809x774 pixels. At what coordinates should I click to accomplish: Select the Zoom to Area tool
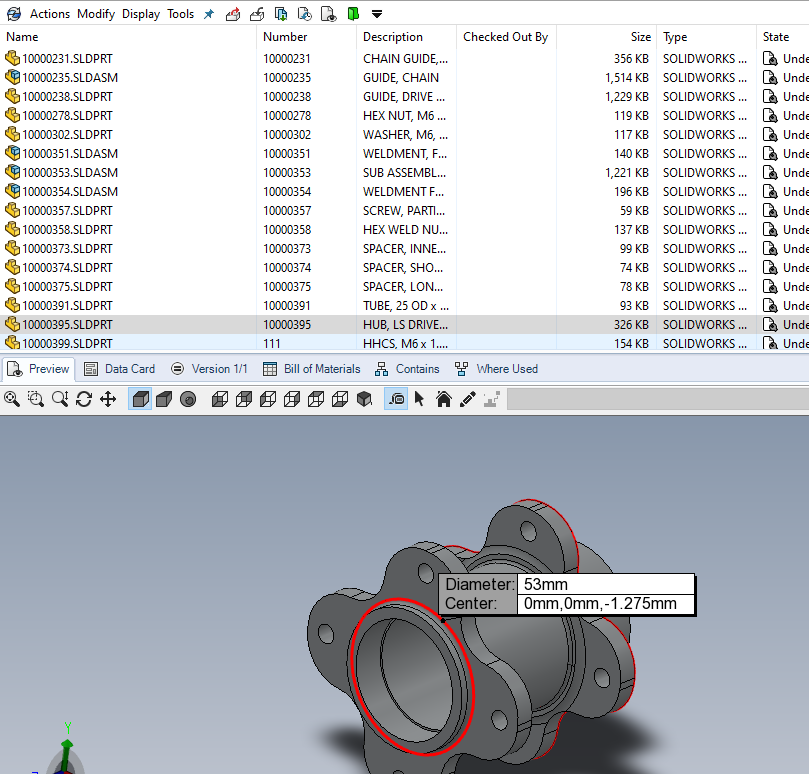pos(36,399)
